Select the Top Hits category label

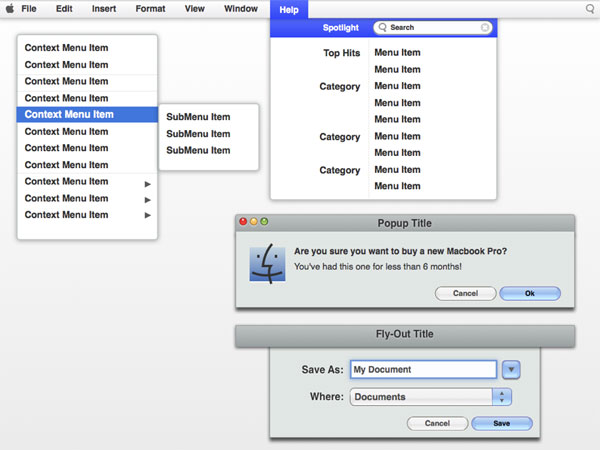point(341,53)
